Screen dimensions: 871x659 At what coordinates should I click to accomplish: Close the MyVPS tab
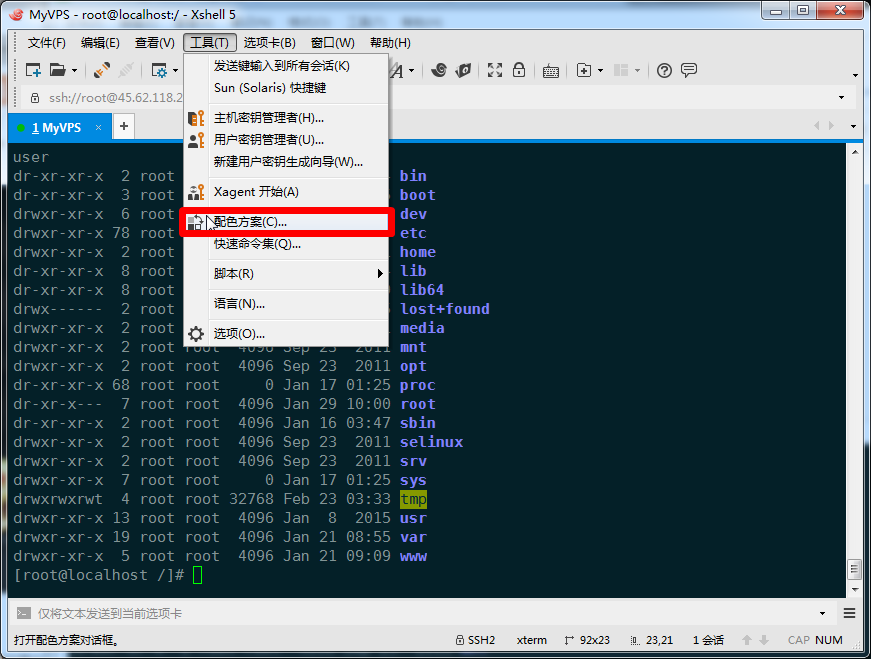pos(98,127)
